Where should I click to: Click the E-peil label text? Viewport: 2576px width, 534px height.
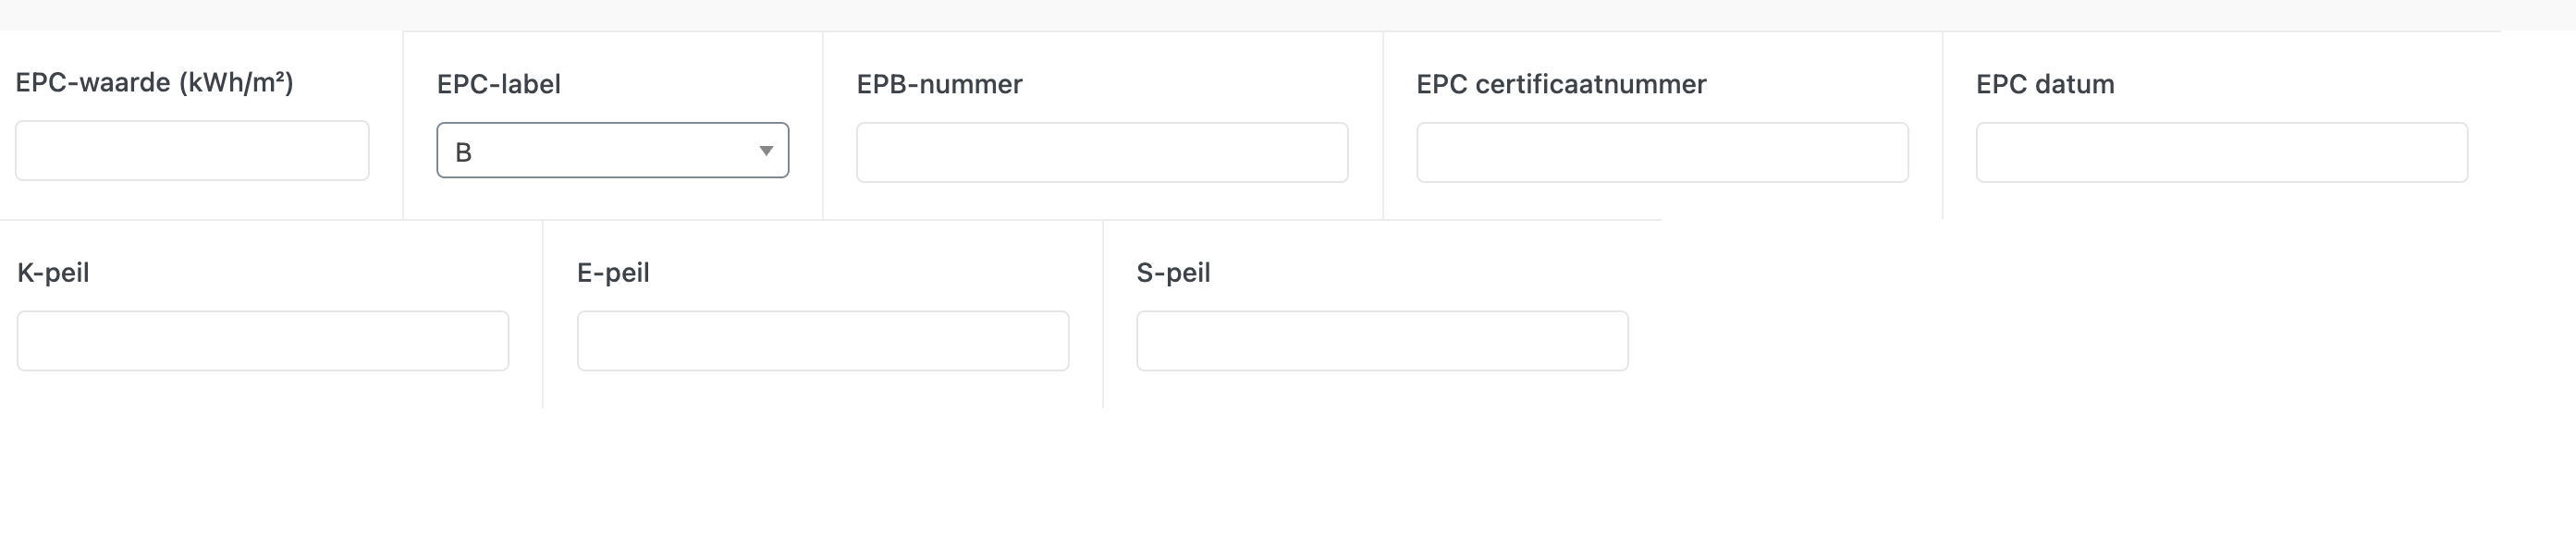(613, 273)
